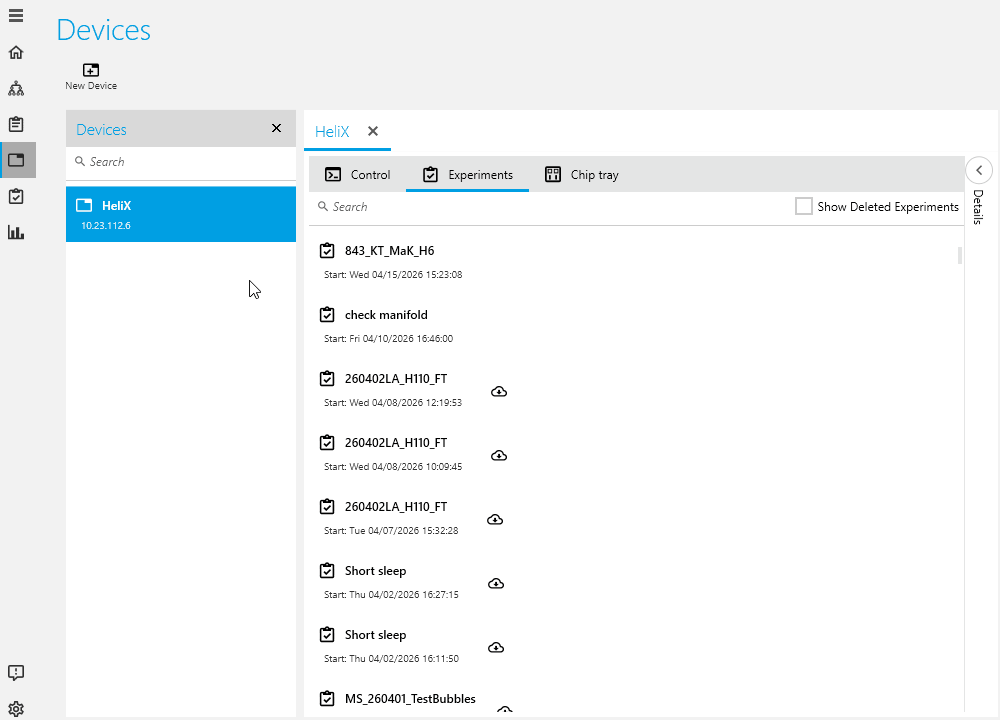Image resolution: width=1000 pixels, height=720 pixels.
Task: Open the hierarchy tree sidebar icon
Action: tap(16, 88)
